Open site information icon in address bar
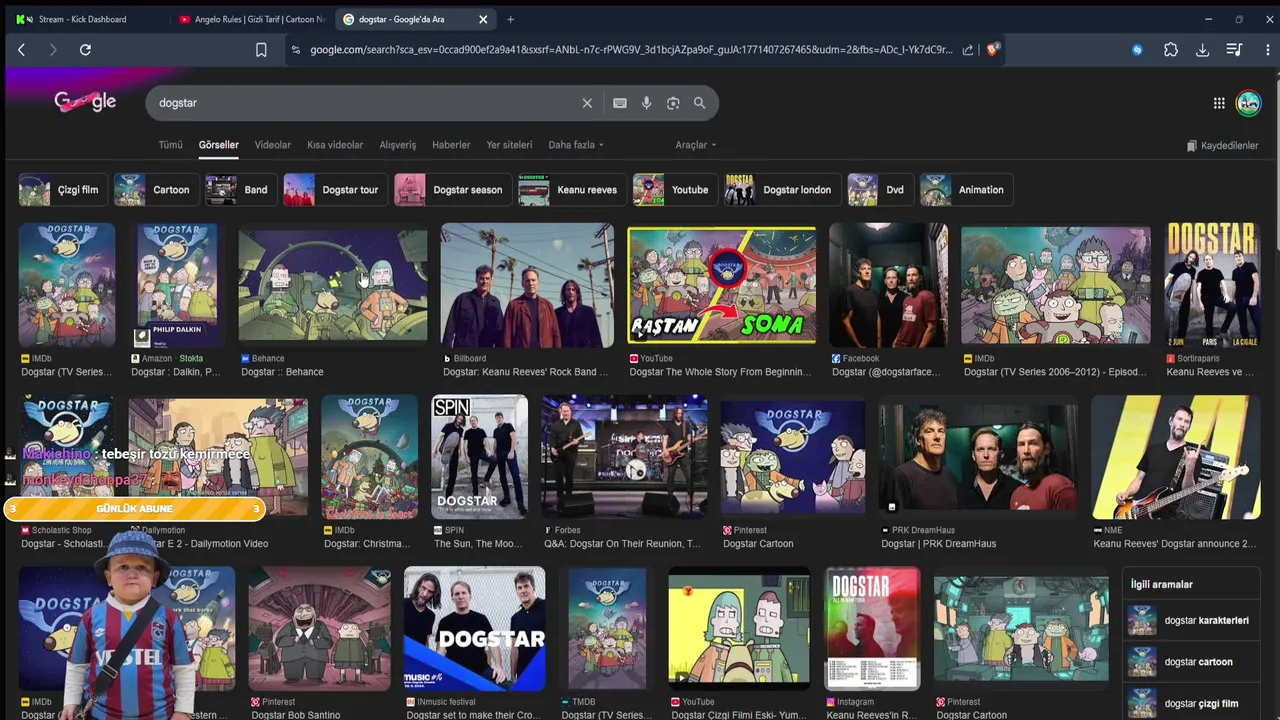 [296, 50]
